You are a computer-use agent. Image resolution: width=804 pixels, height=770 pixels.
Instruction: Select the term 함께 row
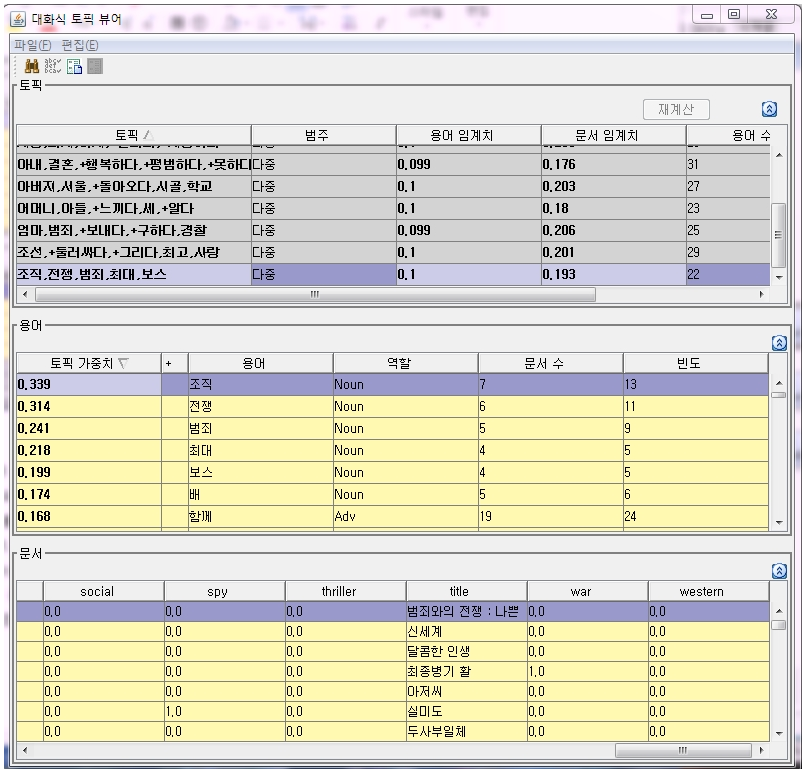392,516
